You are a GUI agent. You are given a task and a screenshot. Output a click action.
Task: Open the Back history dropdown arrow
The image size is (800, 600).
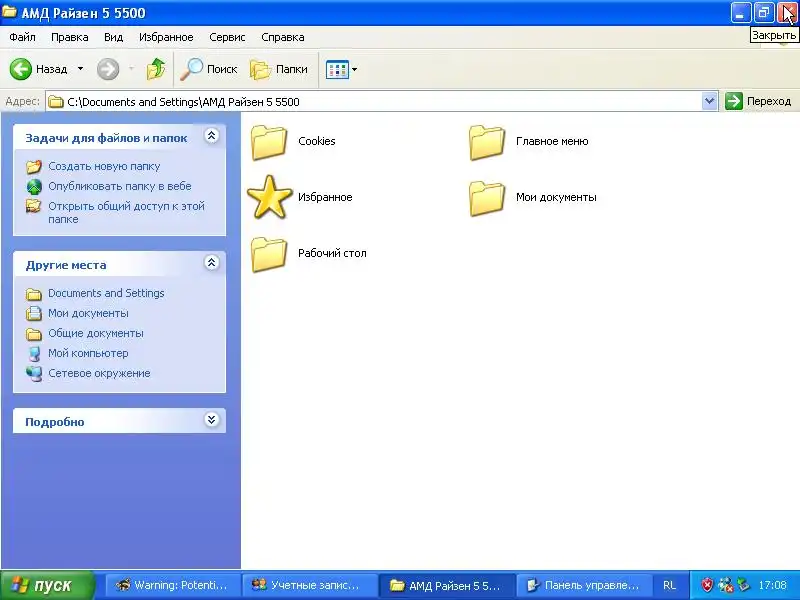(x=80, y=68)
